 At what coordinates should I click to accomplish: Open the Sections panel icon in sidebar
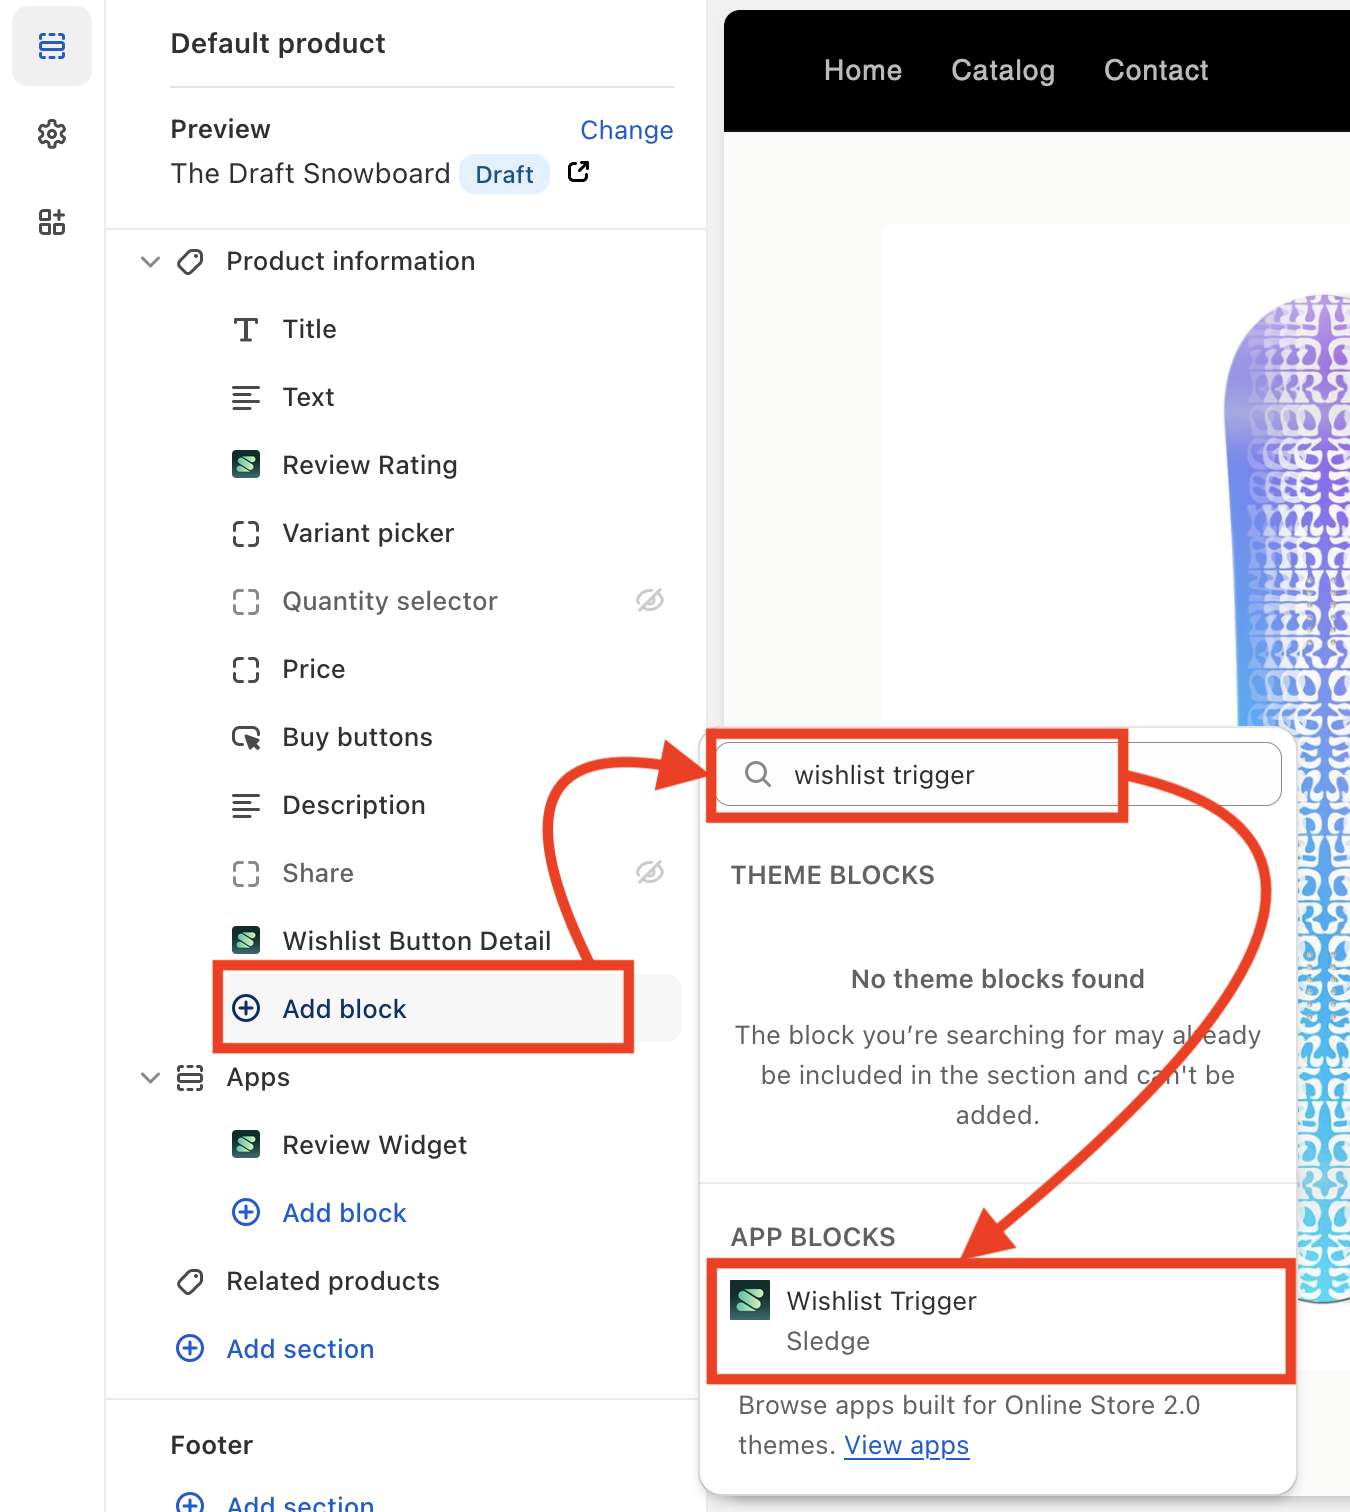(x=52, y=46)
